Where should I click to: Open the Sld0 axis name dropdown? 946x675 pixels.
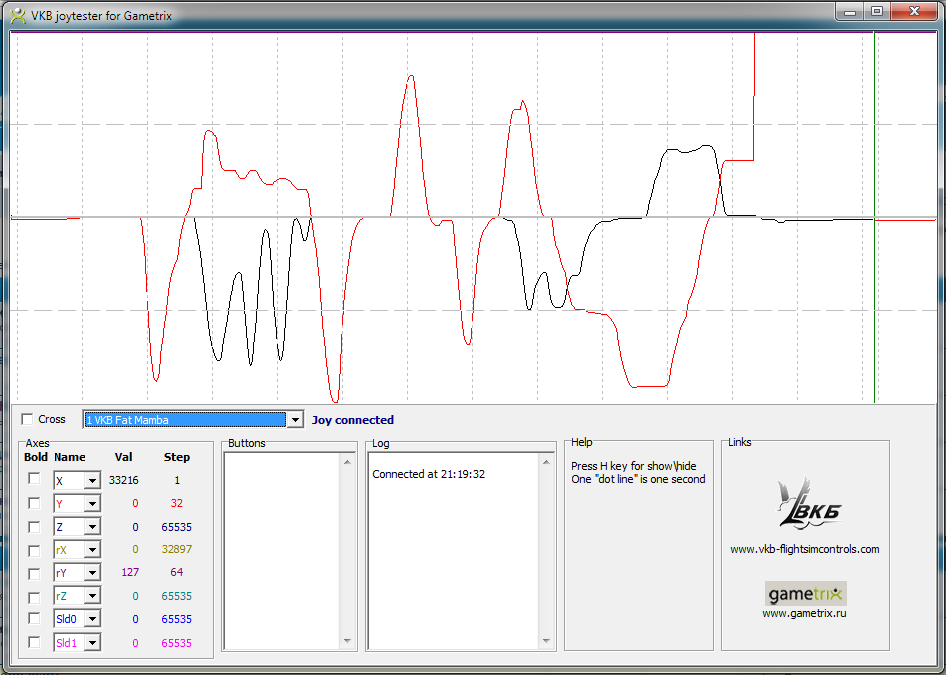pyautogui.click(x=92, y=619)
